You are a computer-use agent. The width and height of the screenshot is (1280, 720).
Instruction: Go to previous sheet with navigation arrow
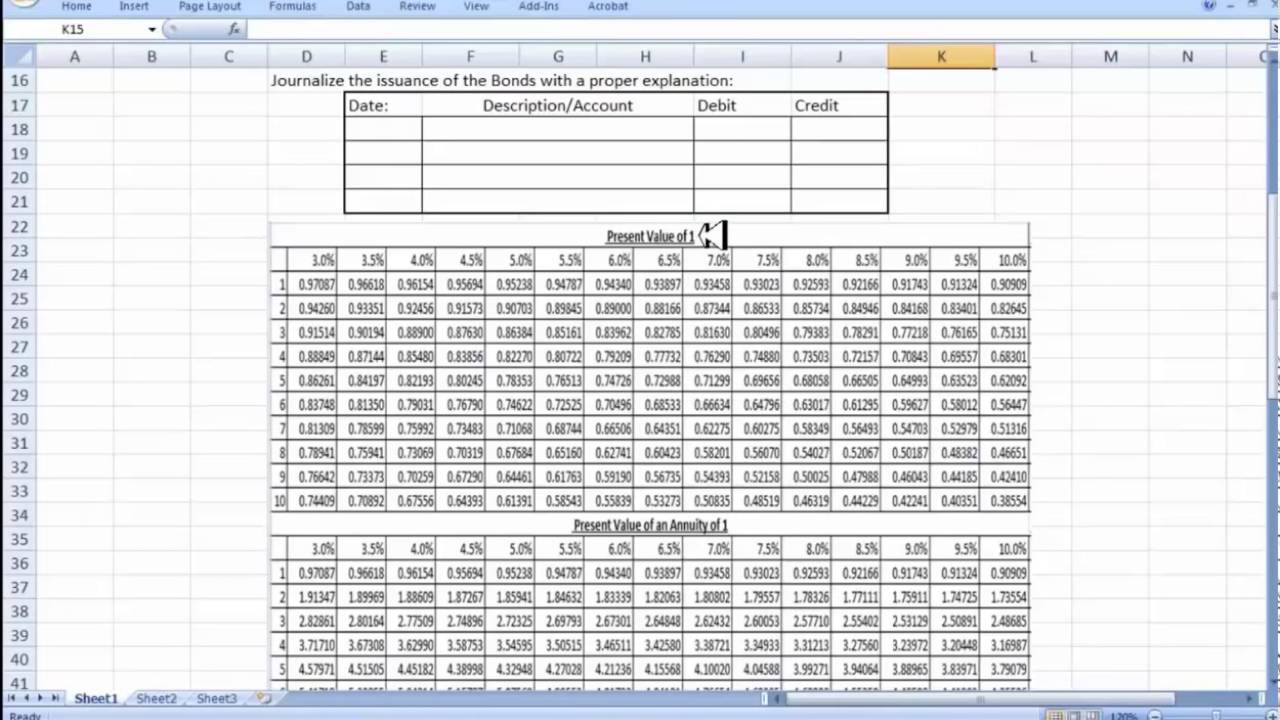coord(27,698)
